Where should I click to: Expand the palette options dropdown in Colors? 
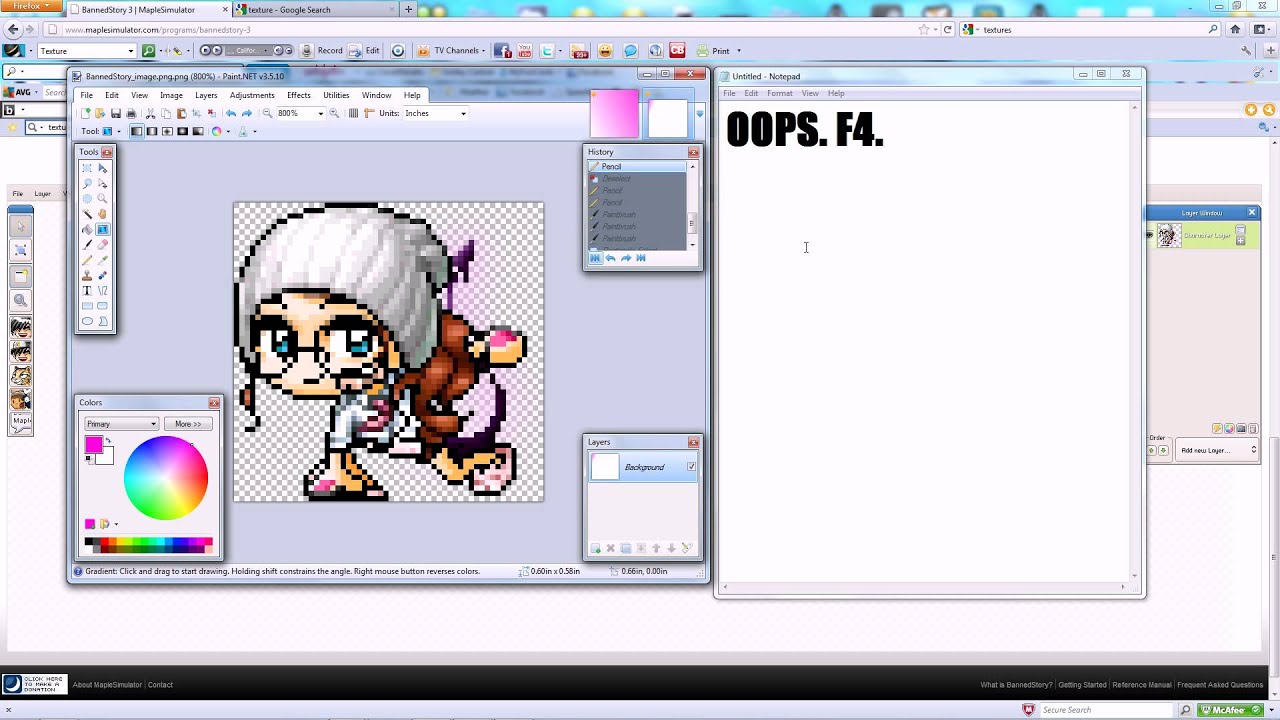115,524
